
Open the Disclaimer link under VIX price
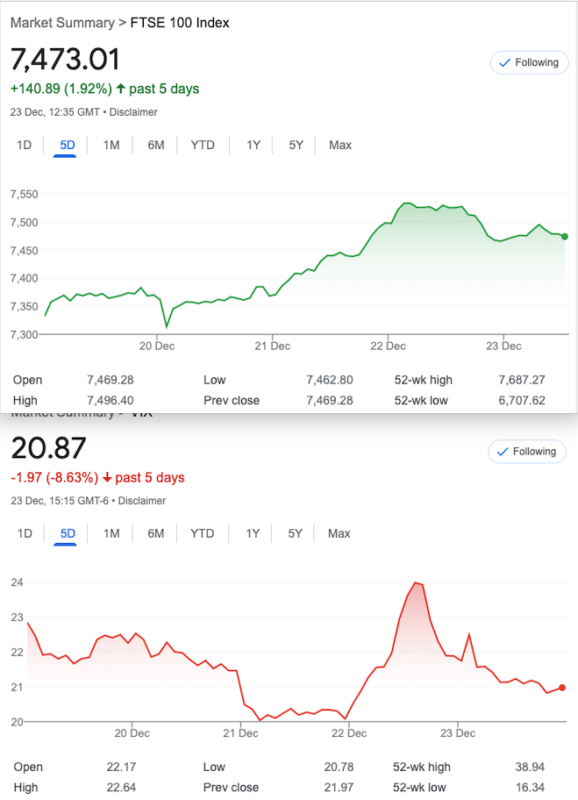point(142,501)
